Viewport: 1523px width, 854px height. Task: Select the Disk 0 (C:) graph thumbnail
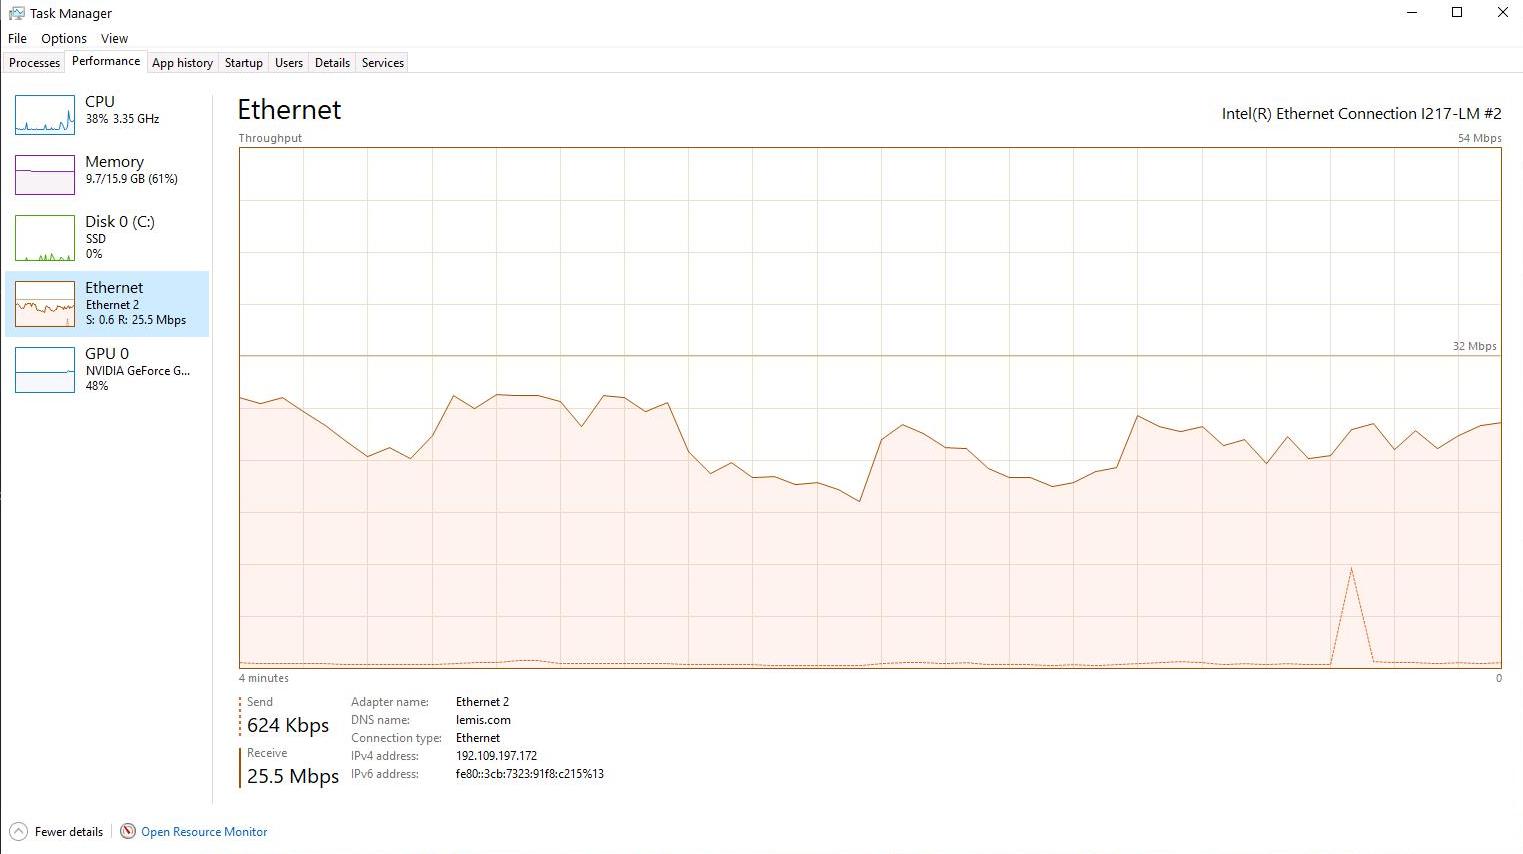click(45, 238)
